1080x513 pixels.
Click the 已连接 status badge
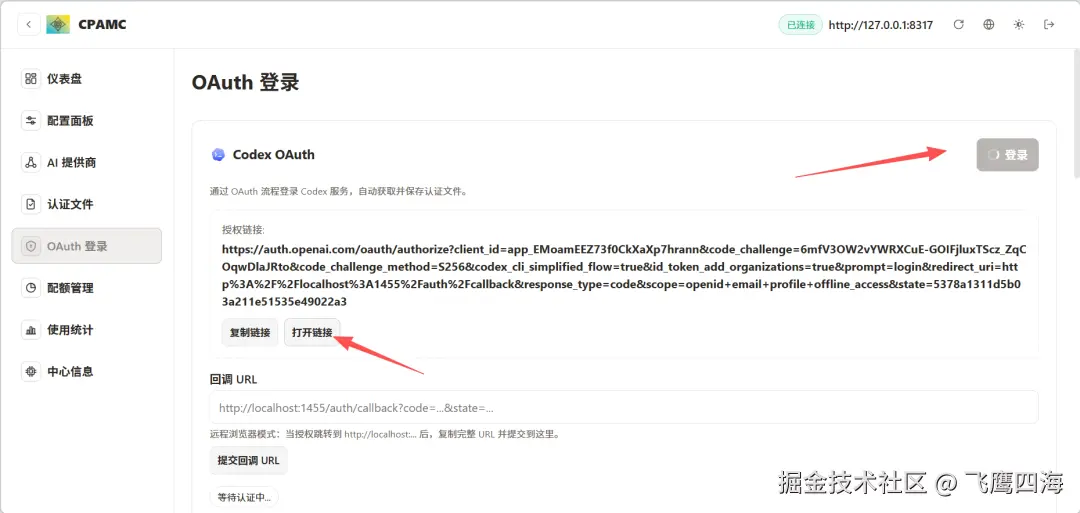pos(800,25)
